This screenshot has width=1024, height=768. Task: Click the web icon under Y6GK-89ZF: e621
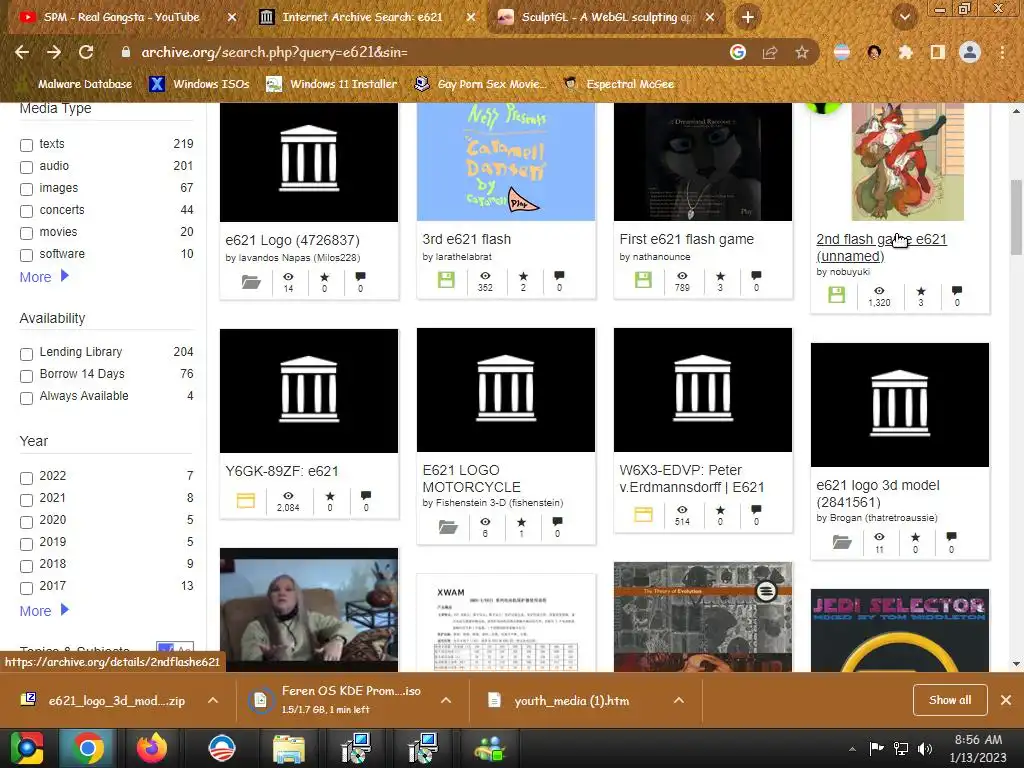pyautogui.click(x=246, y=501)
